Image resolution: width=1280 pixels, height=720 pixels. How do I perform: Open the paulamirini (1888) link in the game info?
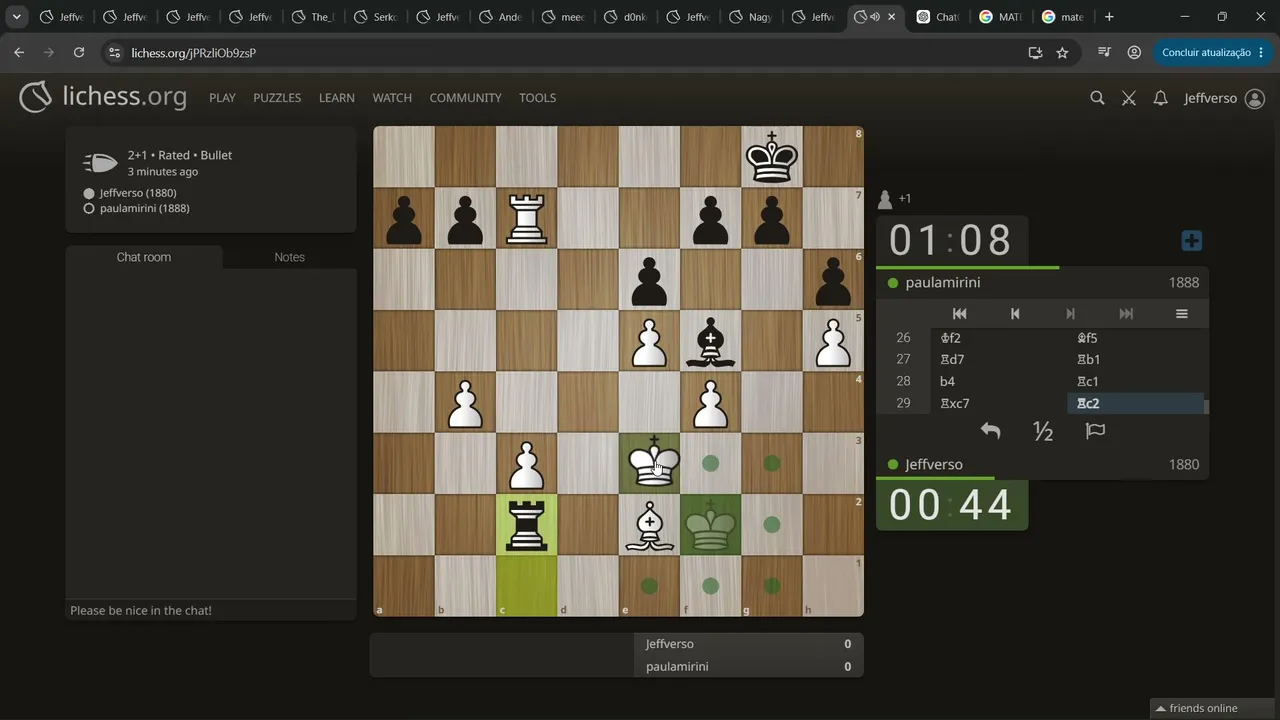click(144, 208)
